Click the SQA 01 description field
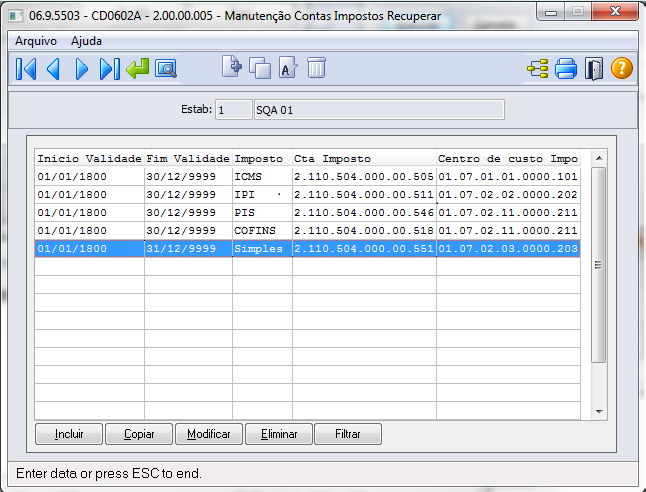Viewport: 646px width, 492px height. click(379, 110)
